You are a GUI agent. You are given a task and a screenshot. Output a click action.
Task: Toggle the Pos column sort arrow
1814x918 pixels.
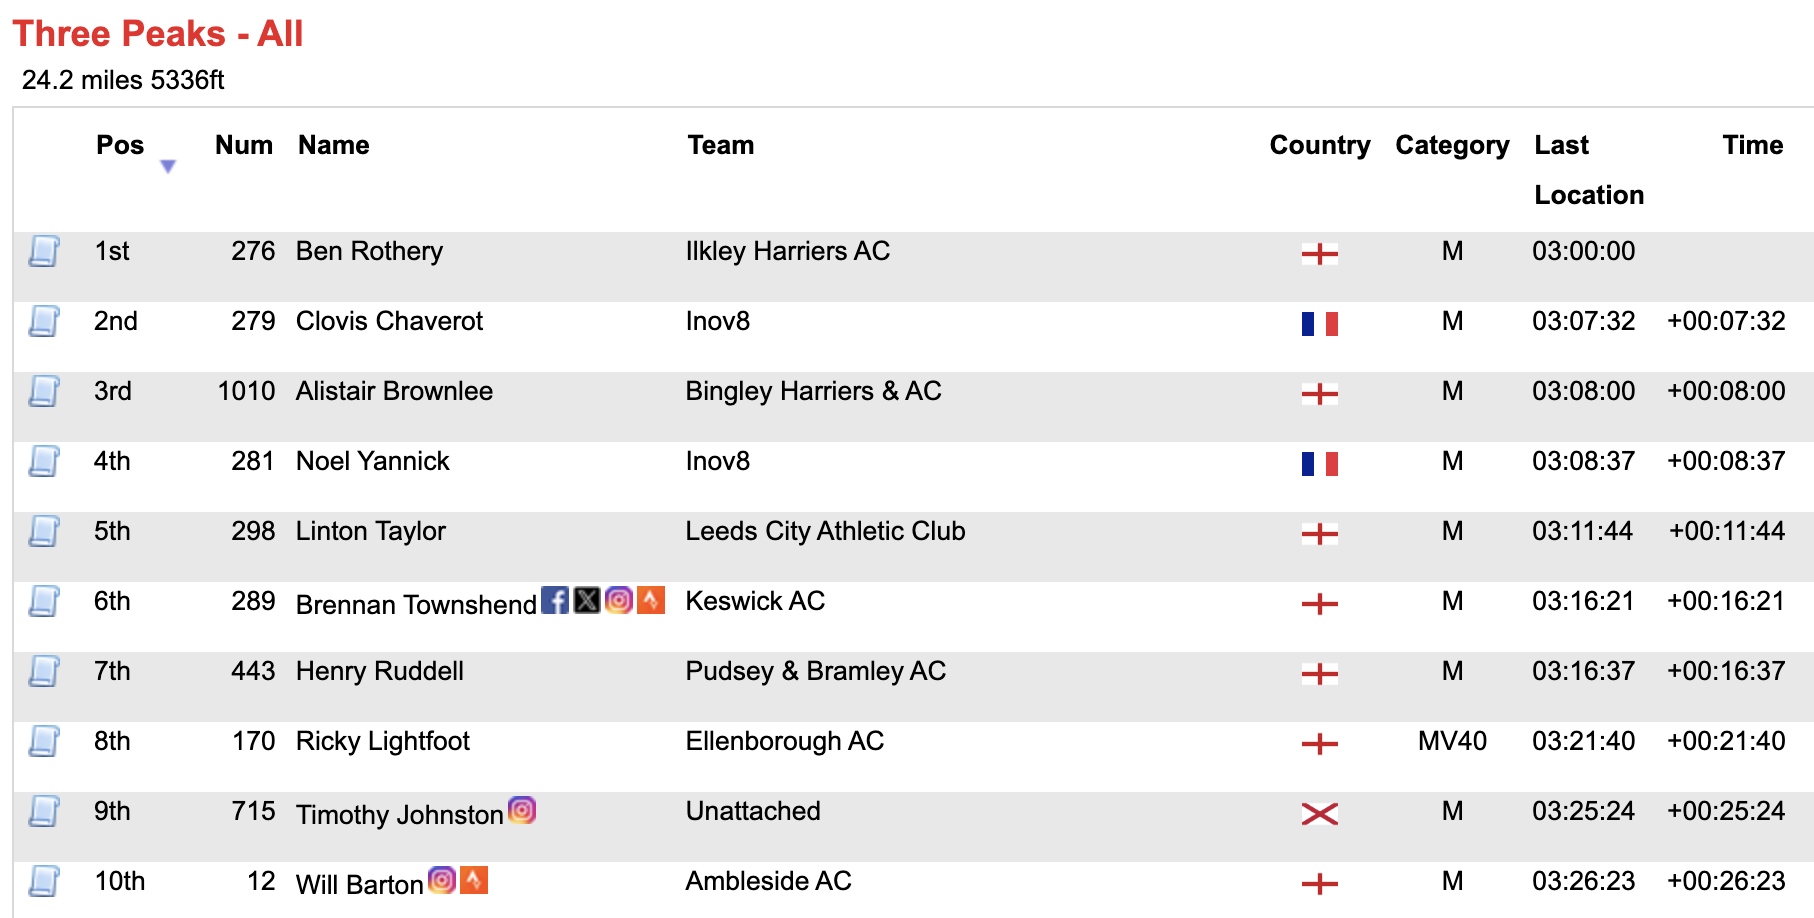click(x=168, y=166)
